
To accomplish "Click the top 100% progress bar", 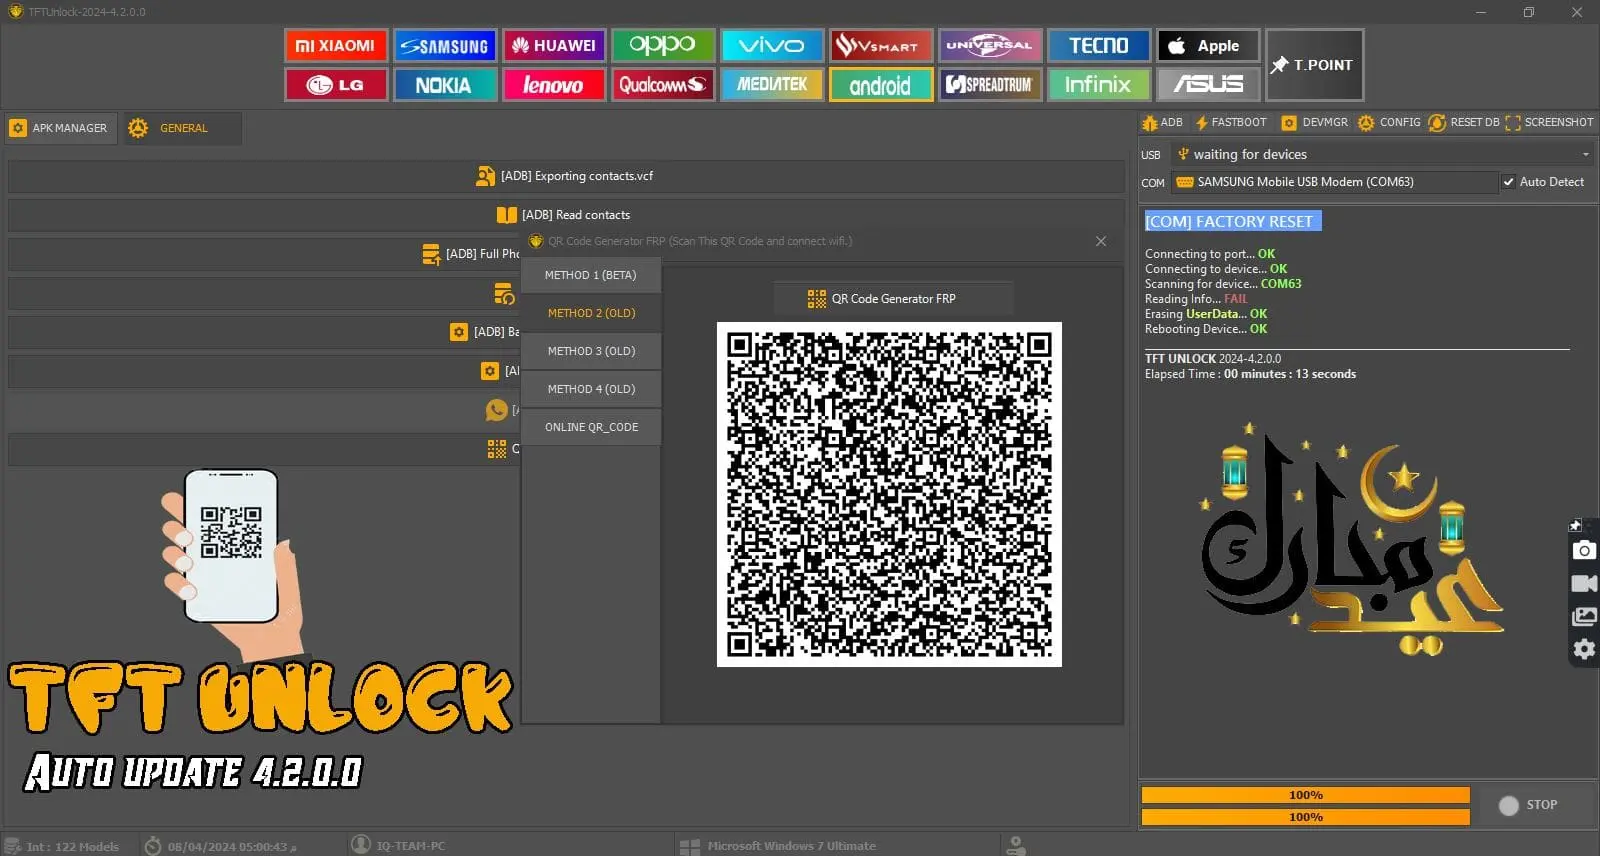I will click(x=1305, y=795).
